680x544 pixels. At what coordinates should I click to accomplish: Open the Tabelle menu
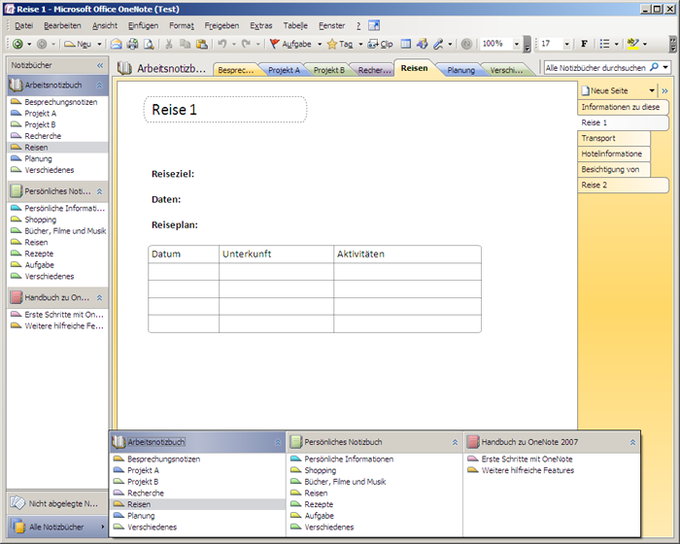295,26
